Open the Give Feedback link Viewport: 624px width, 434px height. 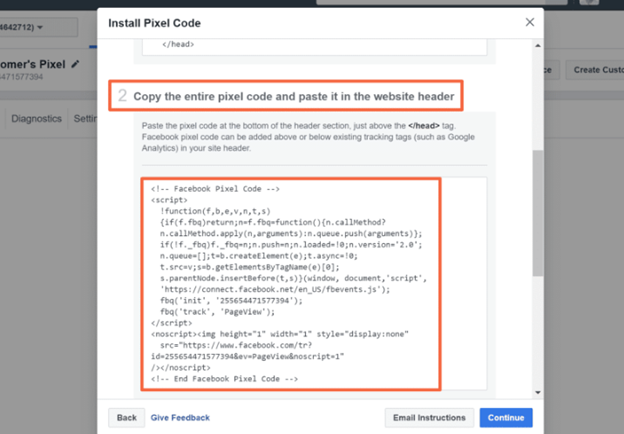pos(180,418)
